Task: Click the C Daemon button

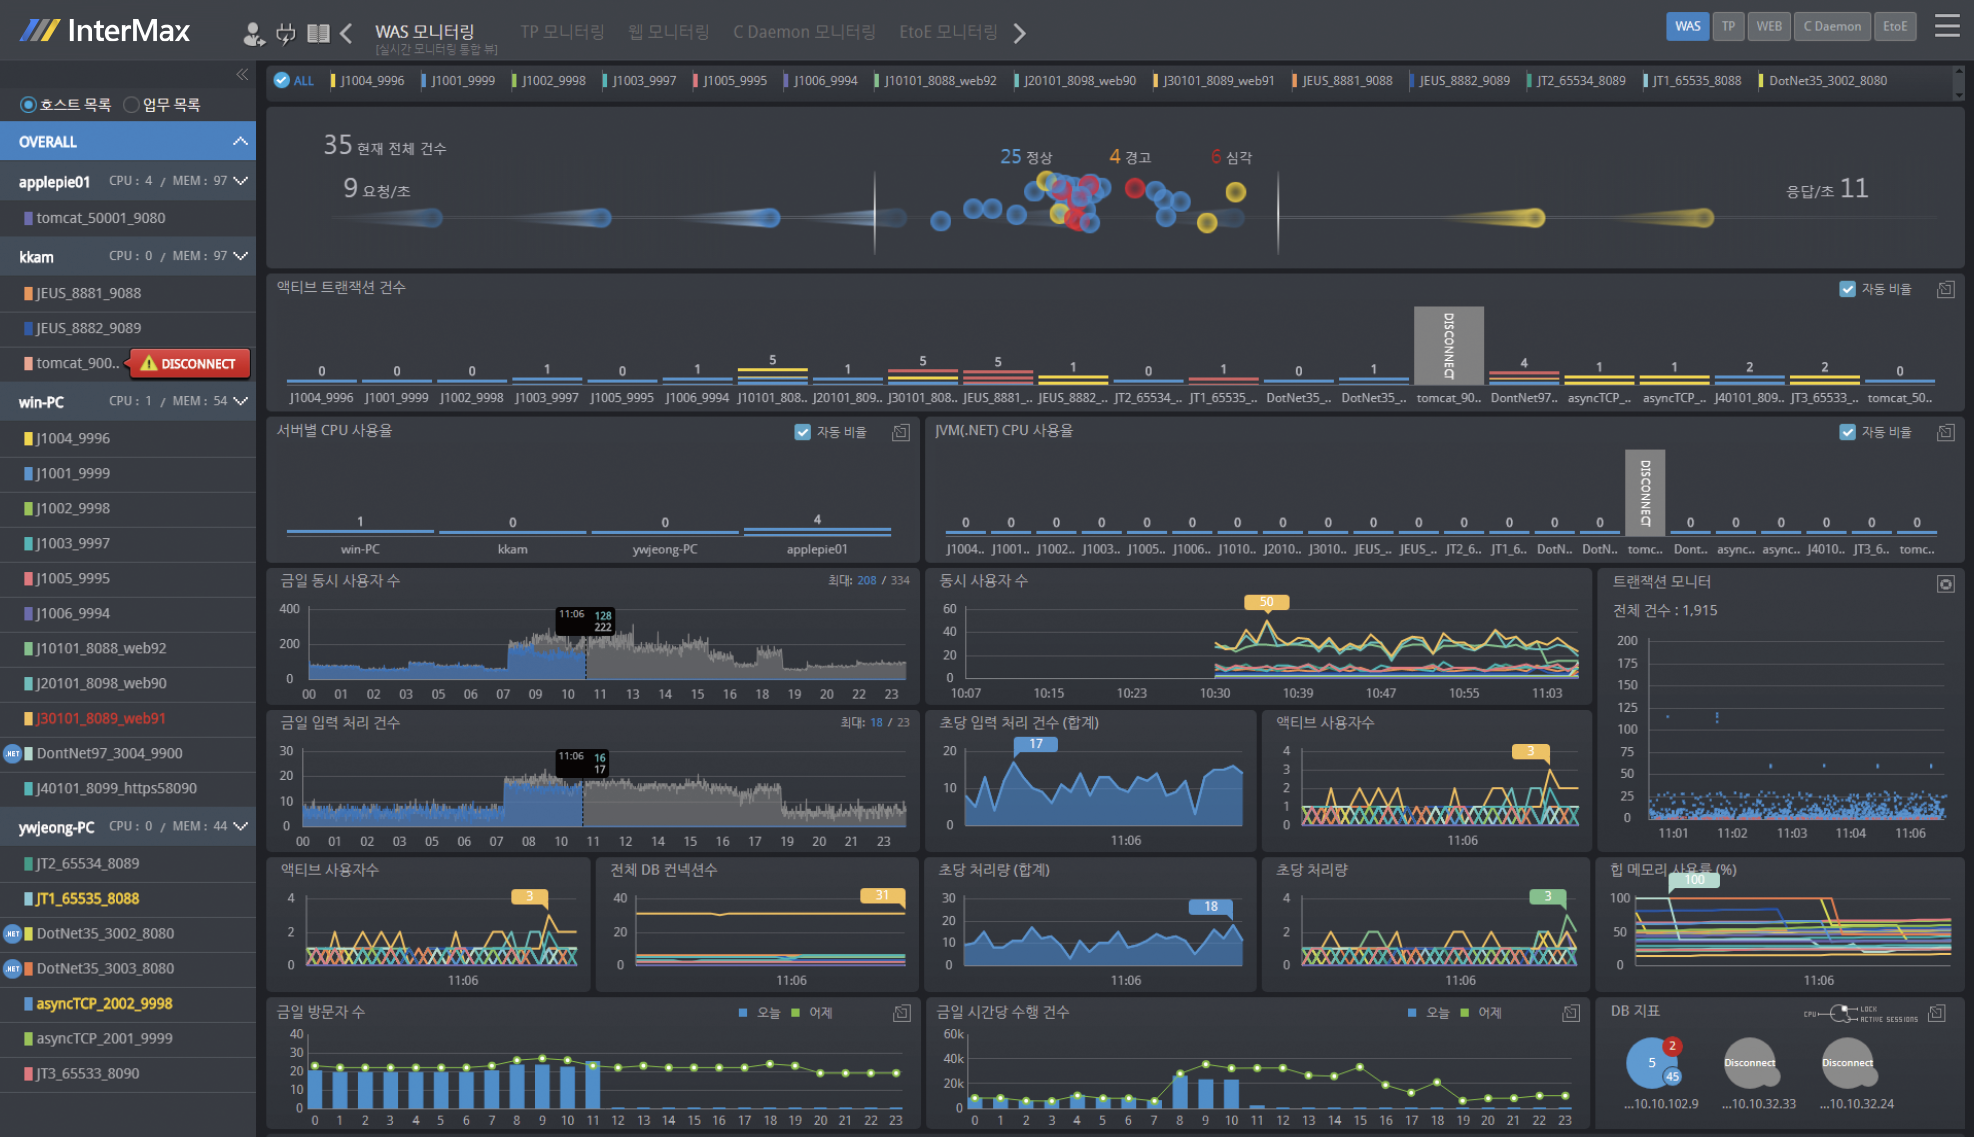Action: click(x=1831, y=27)
